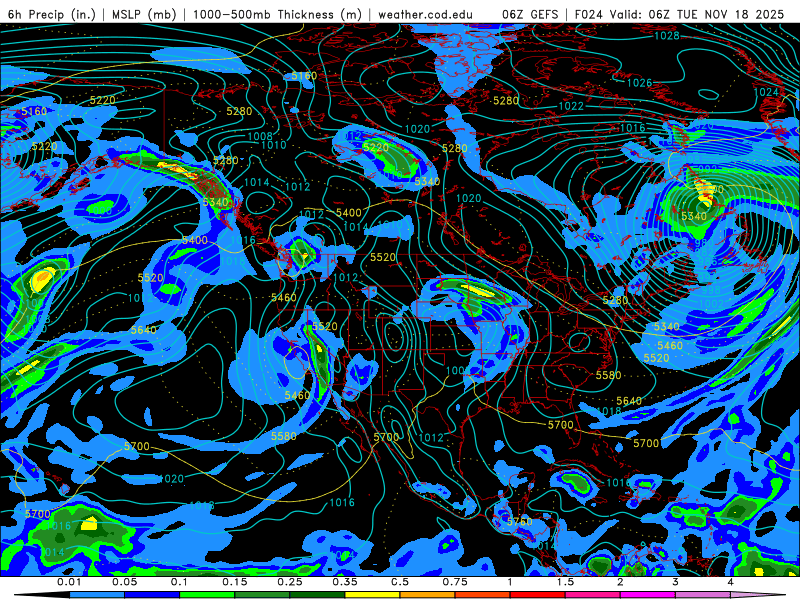The height and width of the screenshot is (600, 800).
Task: Click the '06Z GEFS' model run label
Action: pos(530,14)
